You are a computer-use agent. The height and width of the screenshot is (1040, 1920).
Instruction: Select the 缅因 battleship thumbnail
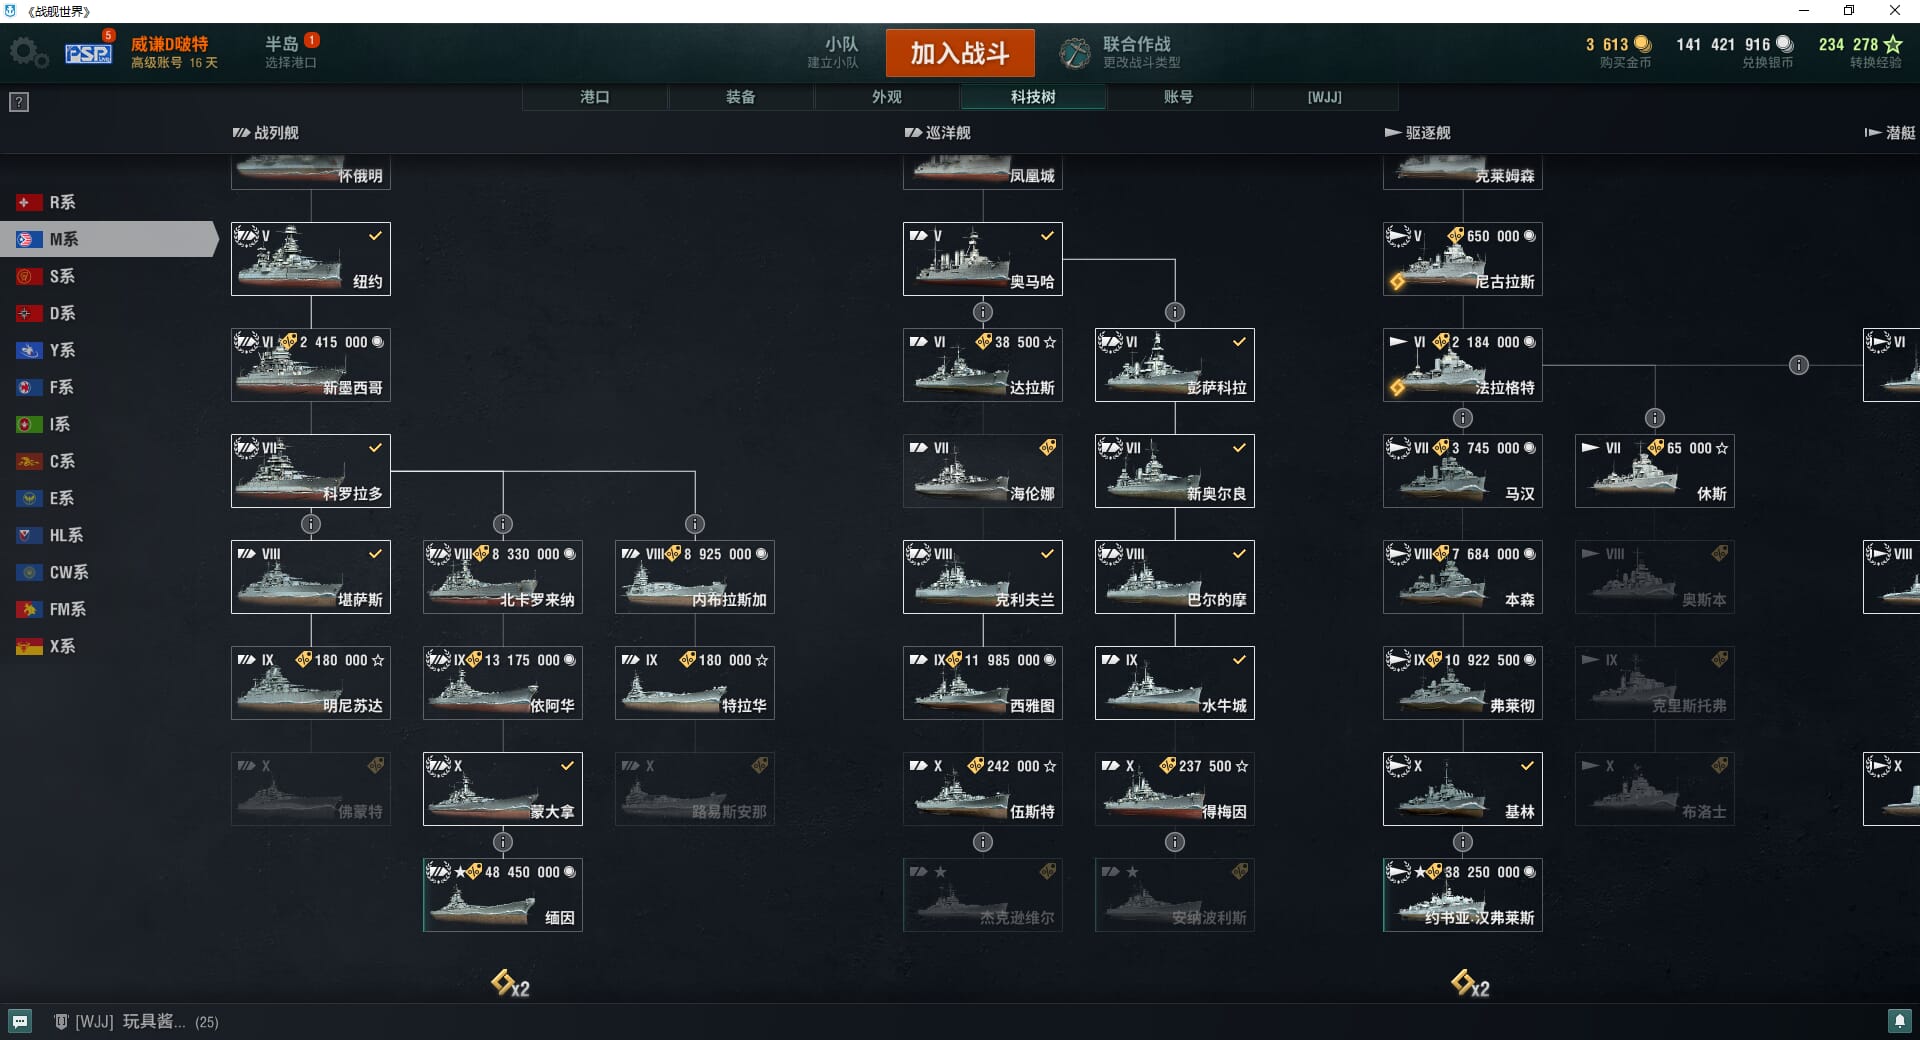(503, 895)
